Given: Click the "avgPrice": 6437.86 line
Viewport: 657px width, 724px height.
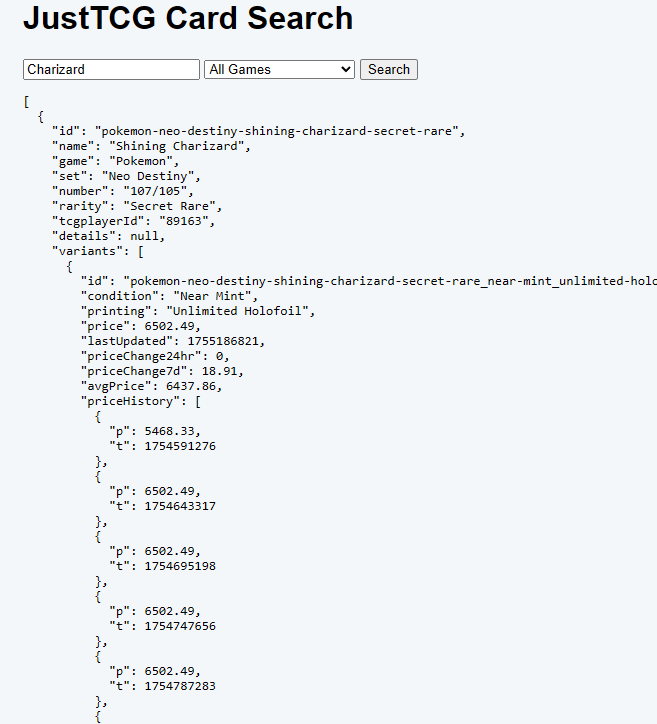Looking at the screenshot, I should [x=151, y=386].
